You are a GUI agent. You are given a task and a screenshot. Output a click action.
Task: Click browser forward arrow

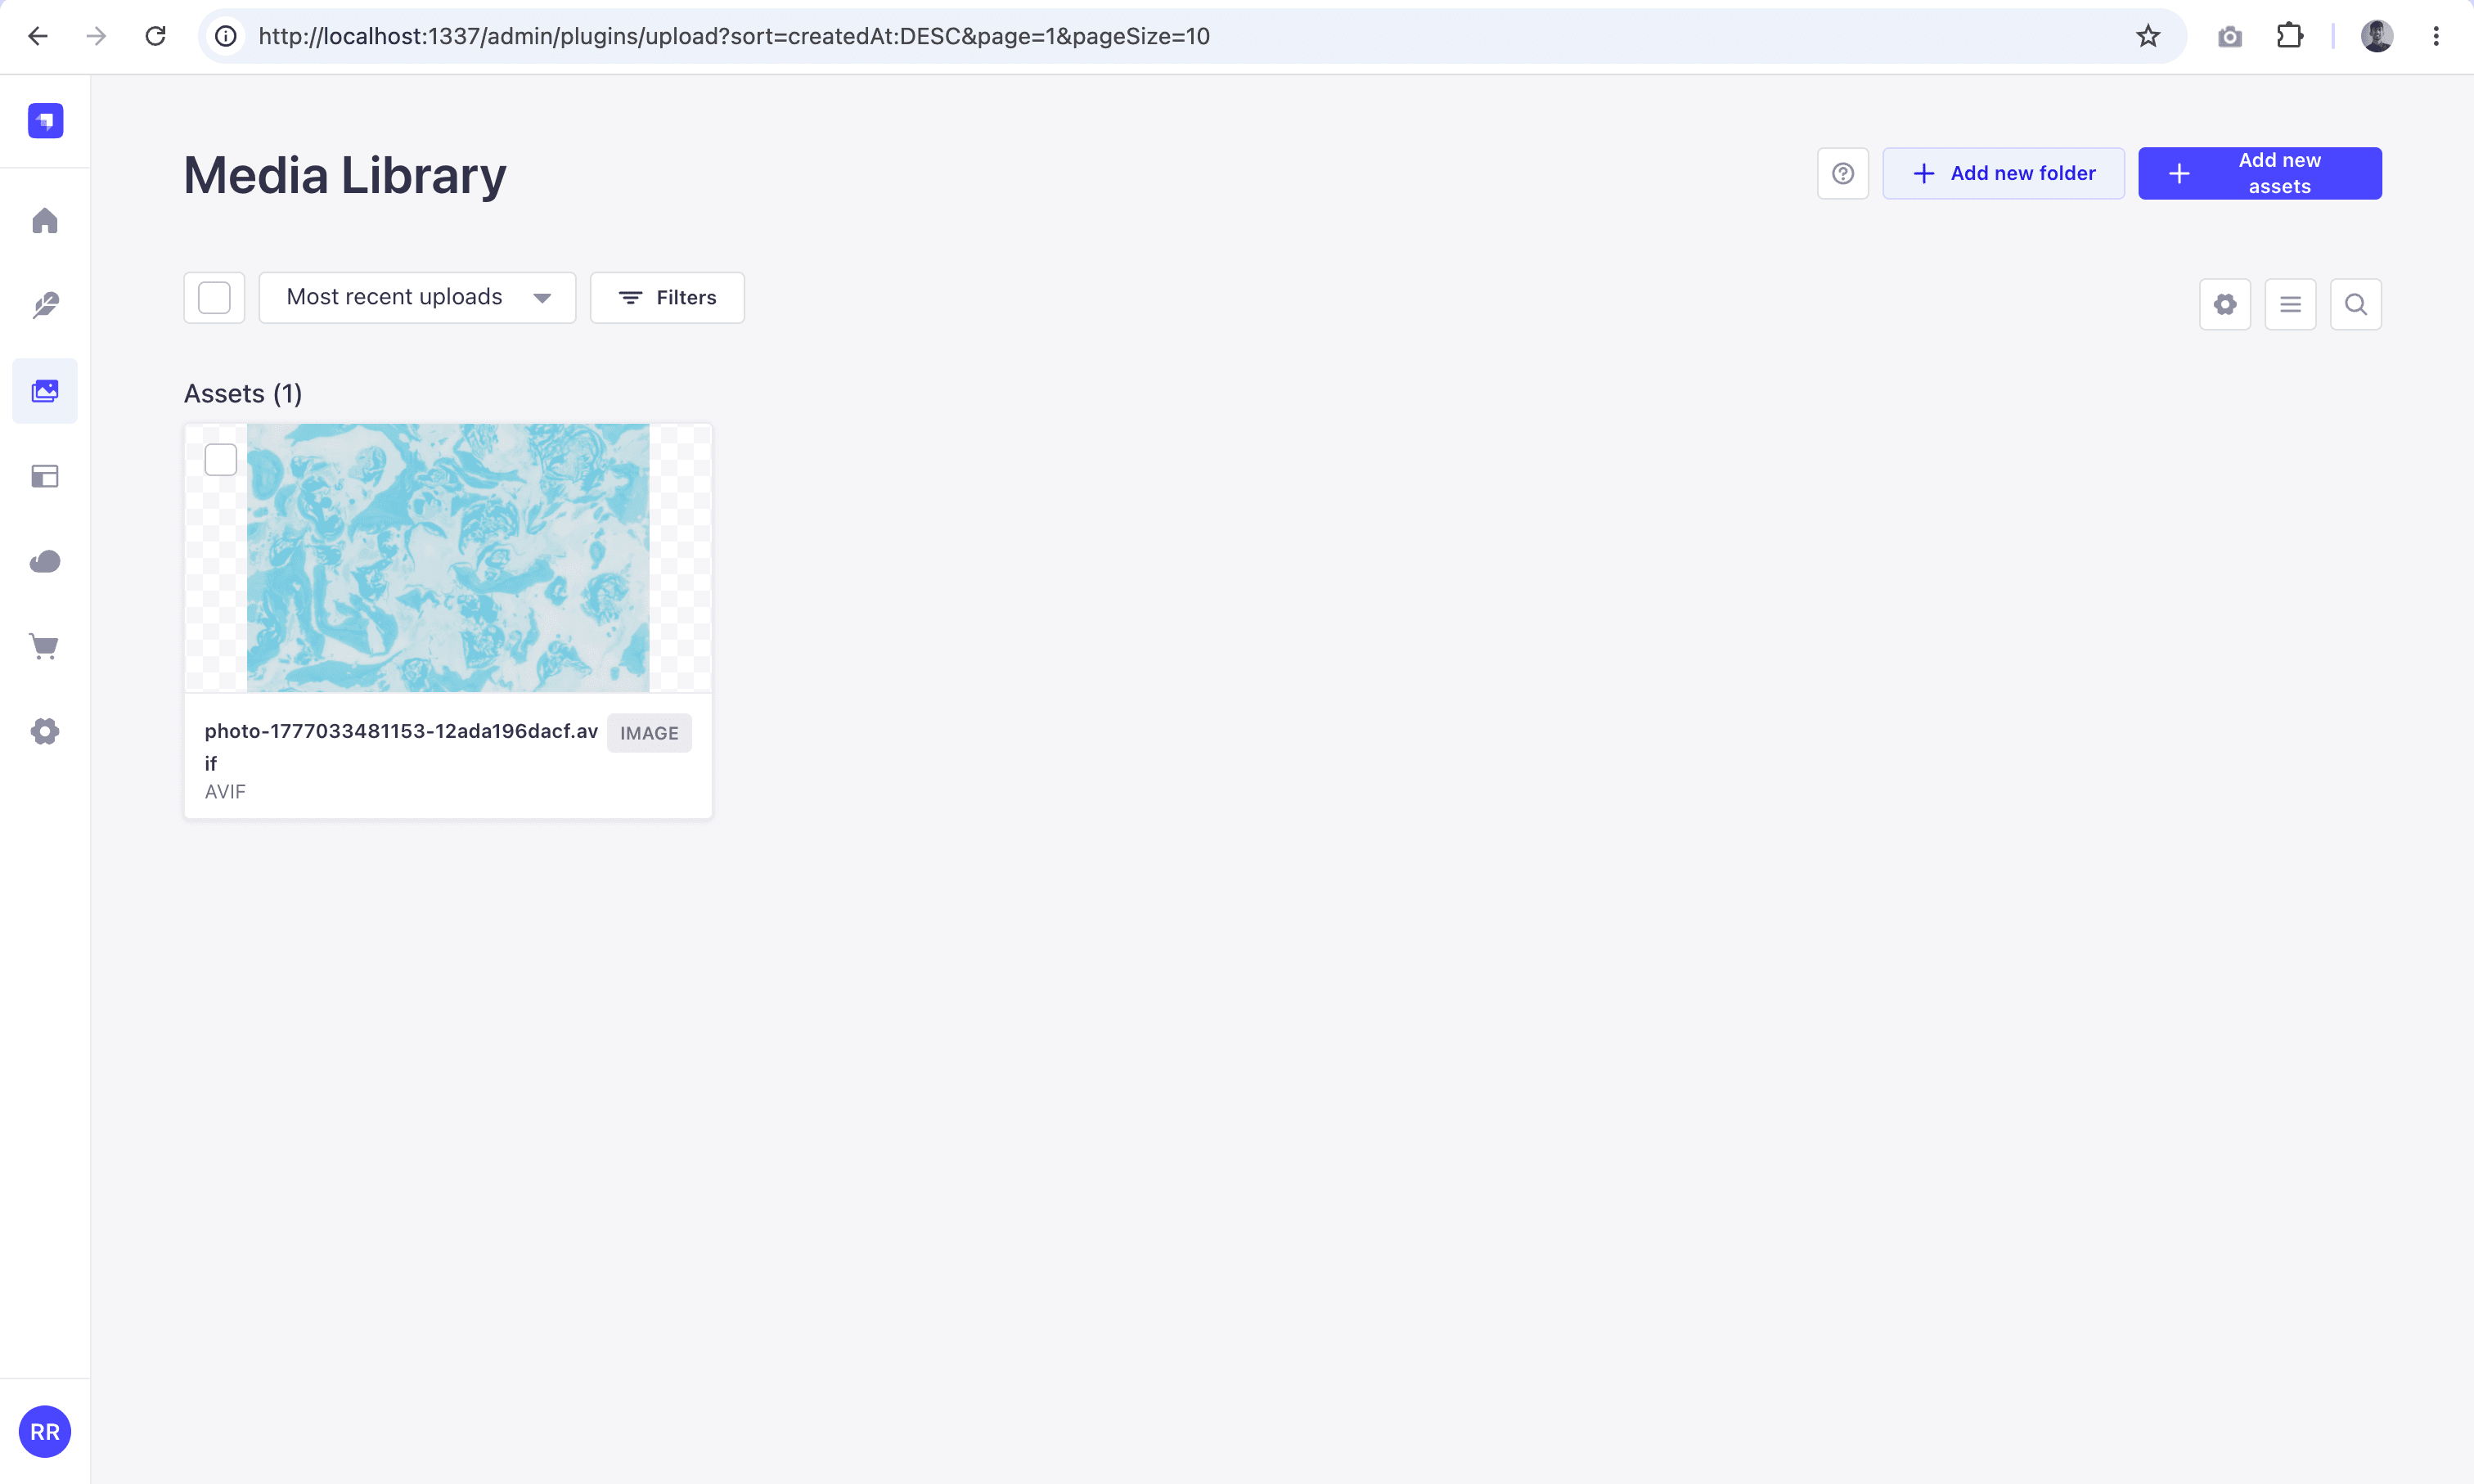coord(96,36)
